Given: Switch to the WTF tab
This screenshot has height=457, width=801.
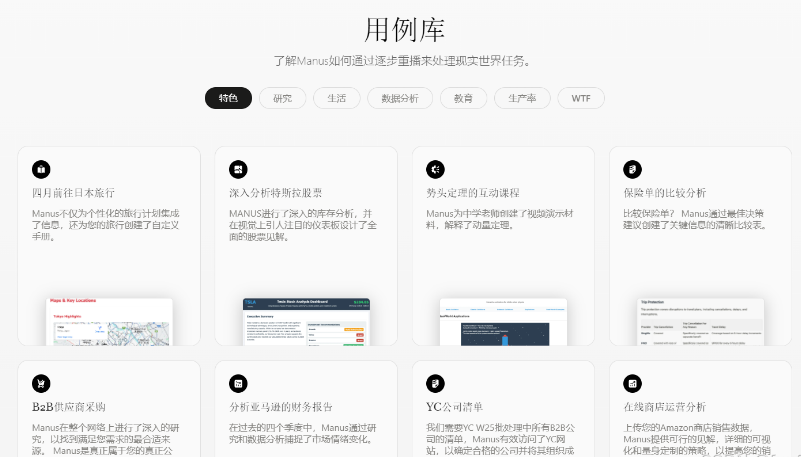Looking at the screenshot, I should tap(581, 98).
